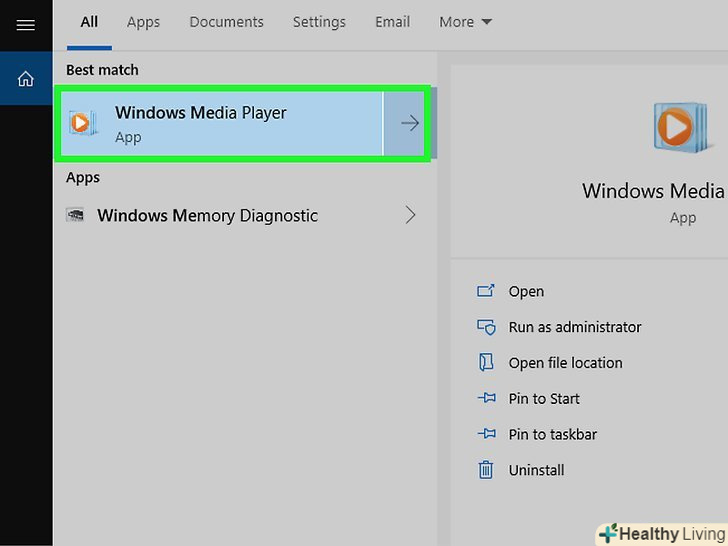Expand Windows Media Player result arrow
The image size is (728, 546).
[x=409, y=123]
